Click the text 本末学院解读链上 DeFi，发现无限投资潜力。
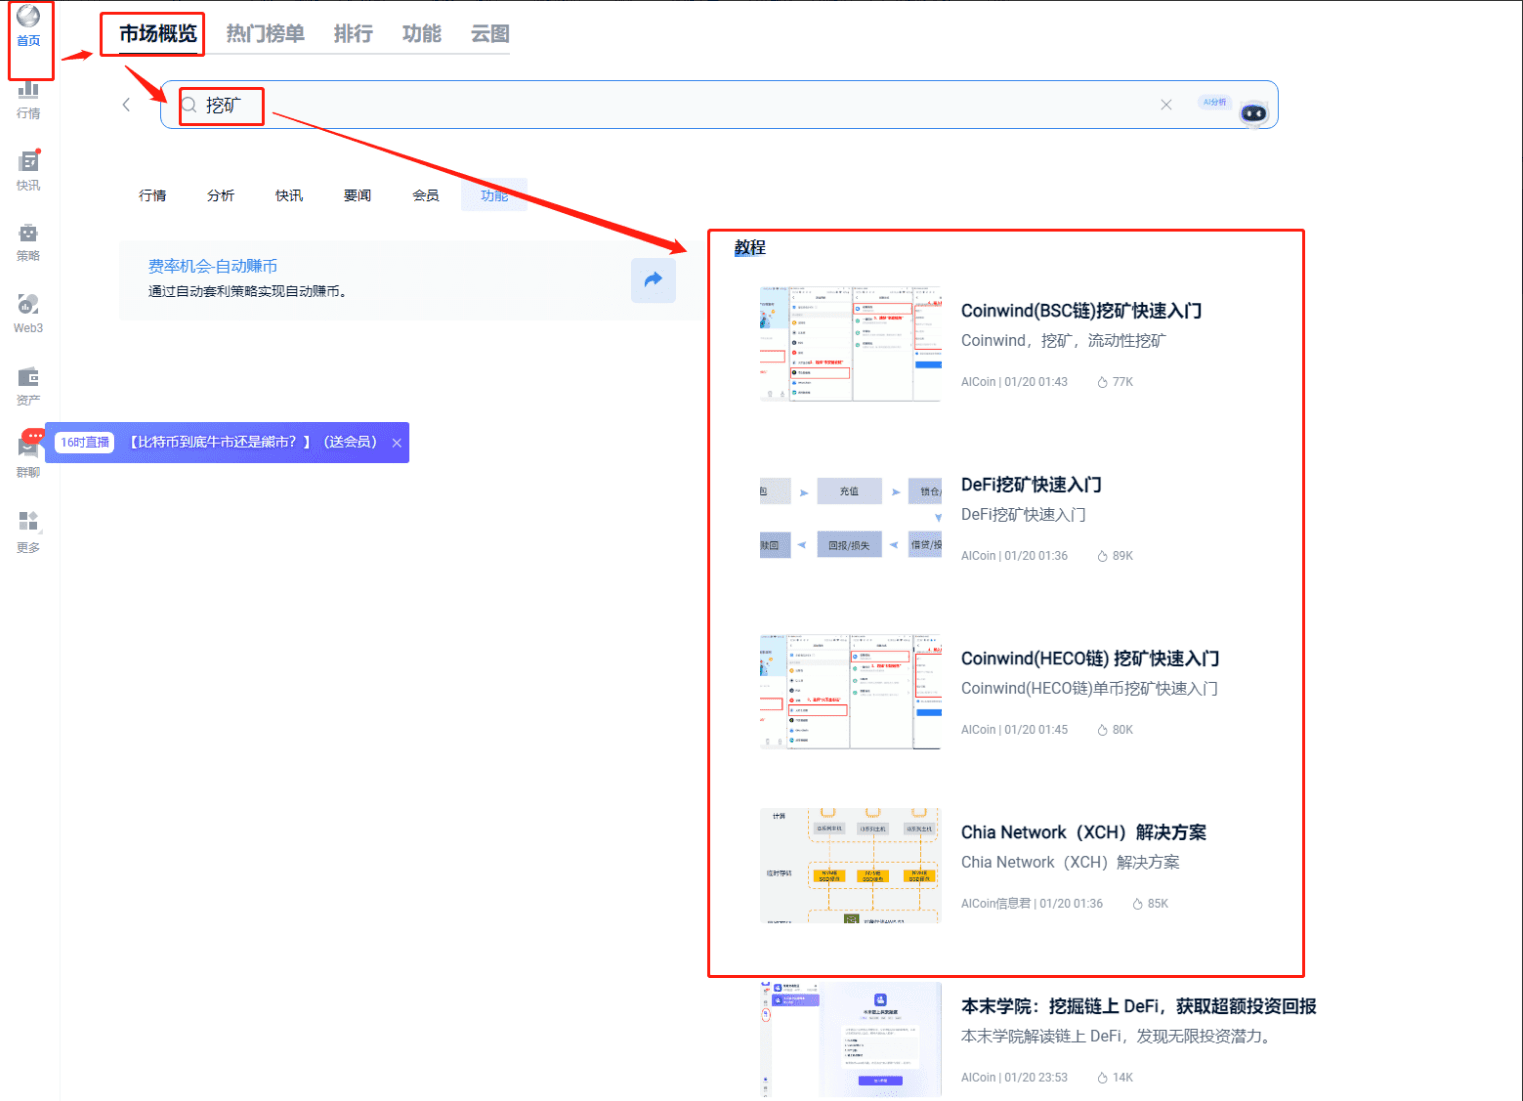This screenshot has width=1523, height=1101. 1116,1037
